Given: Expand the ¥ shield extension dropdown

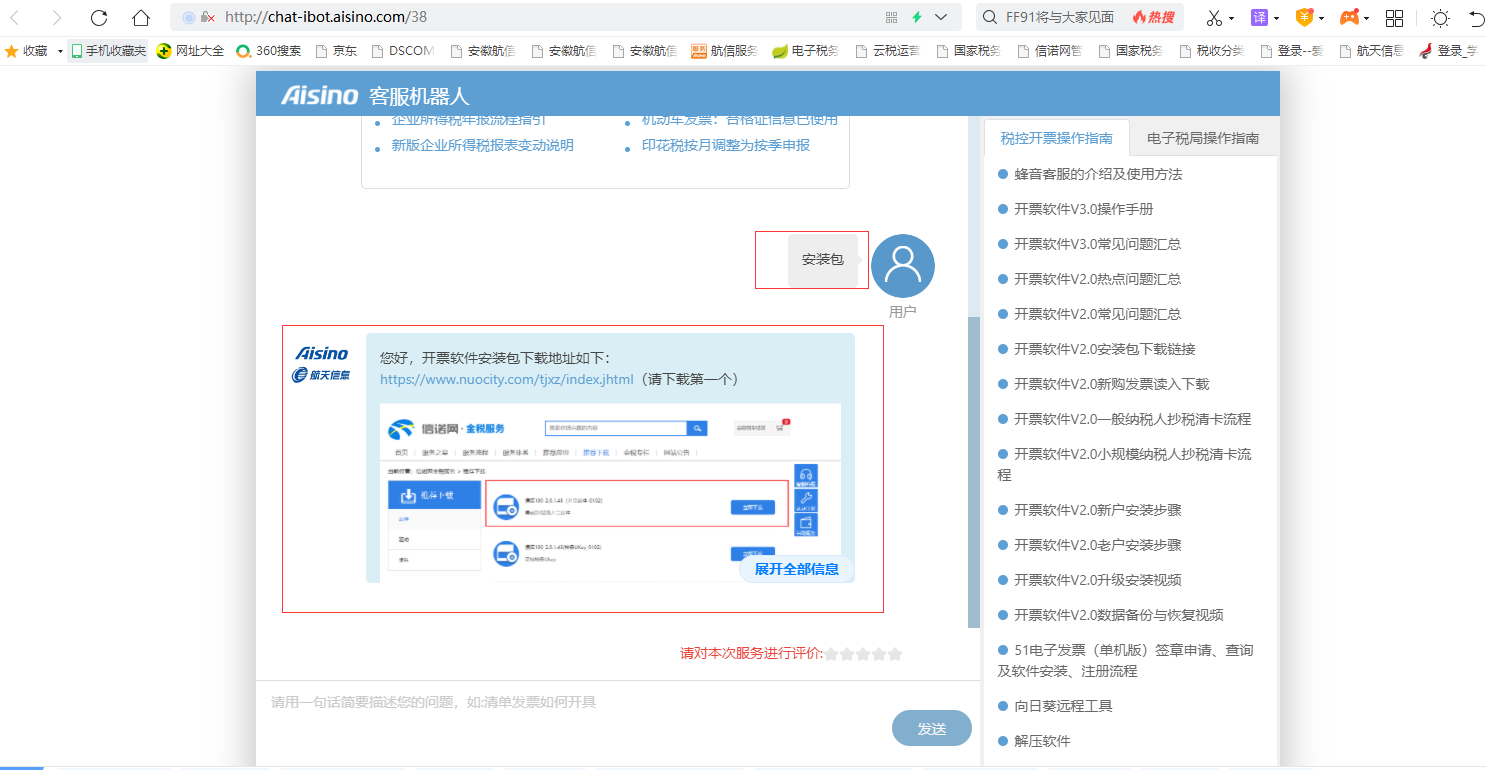Looking at the screenshot, I should [1321, 18].
